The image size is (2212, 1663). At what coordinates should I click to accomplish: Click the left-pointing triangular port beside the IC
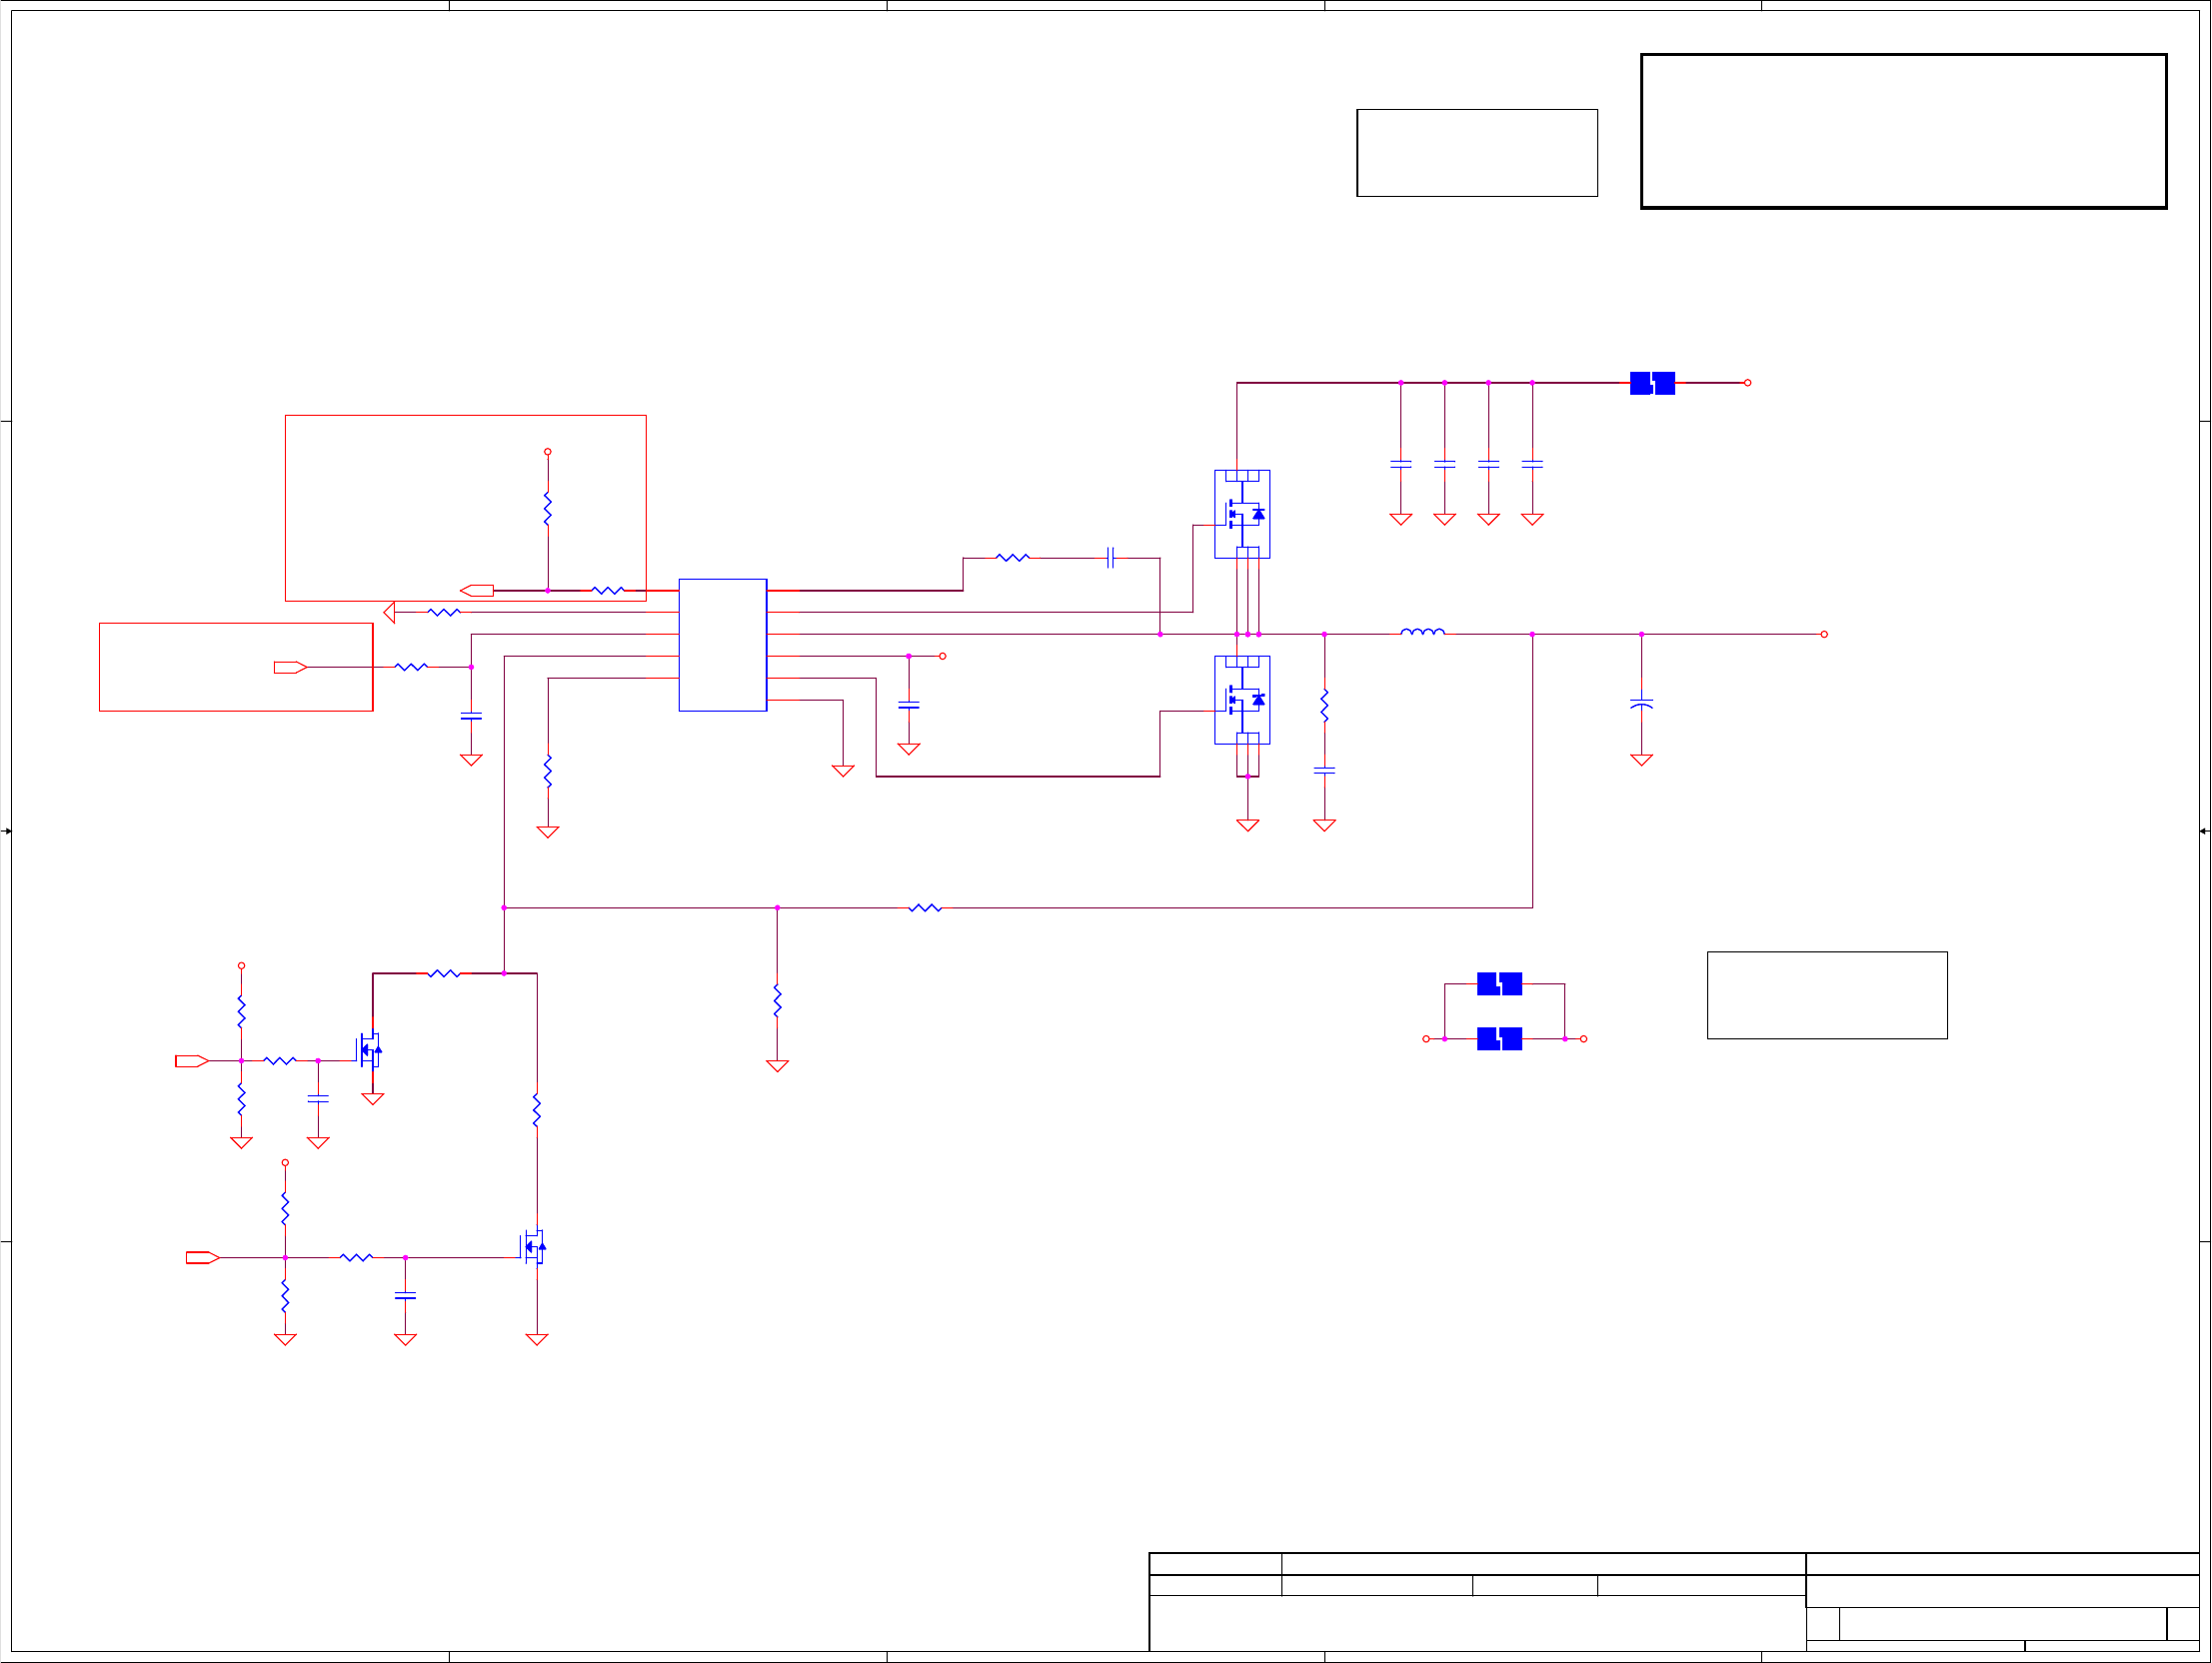click(x=390, y=612)
